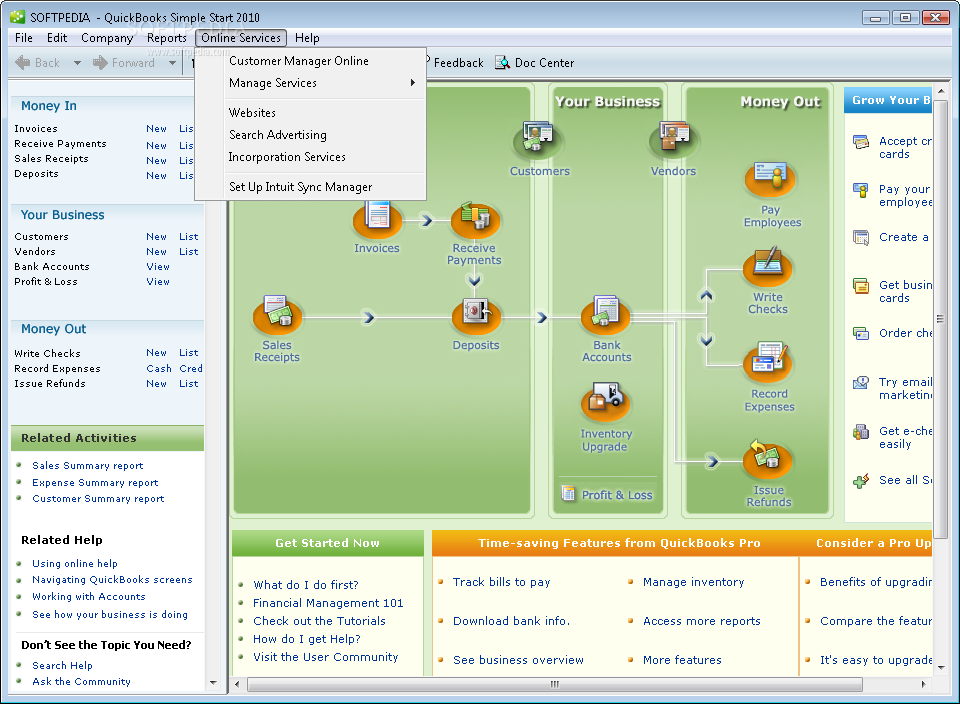The height and width of the screenshot is (704, 960).
Task: Open Customer Summary report link
Action: 98,498
